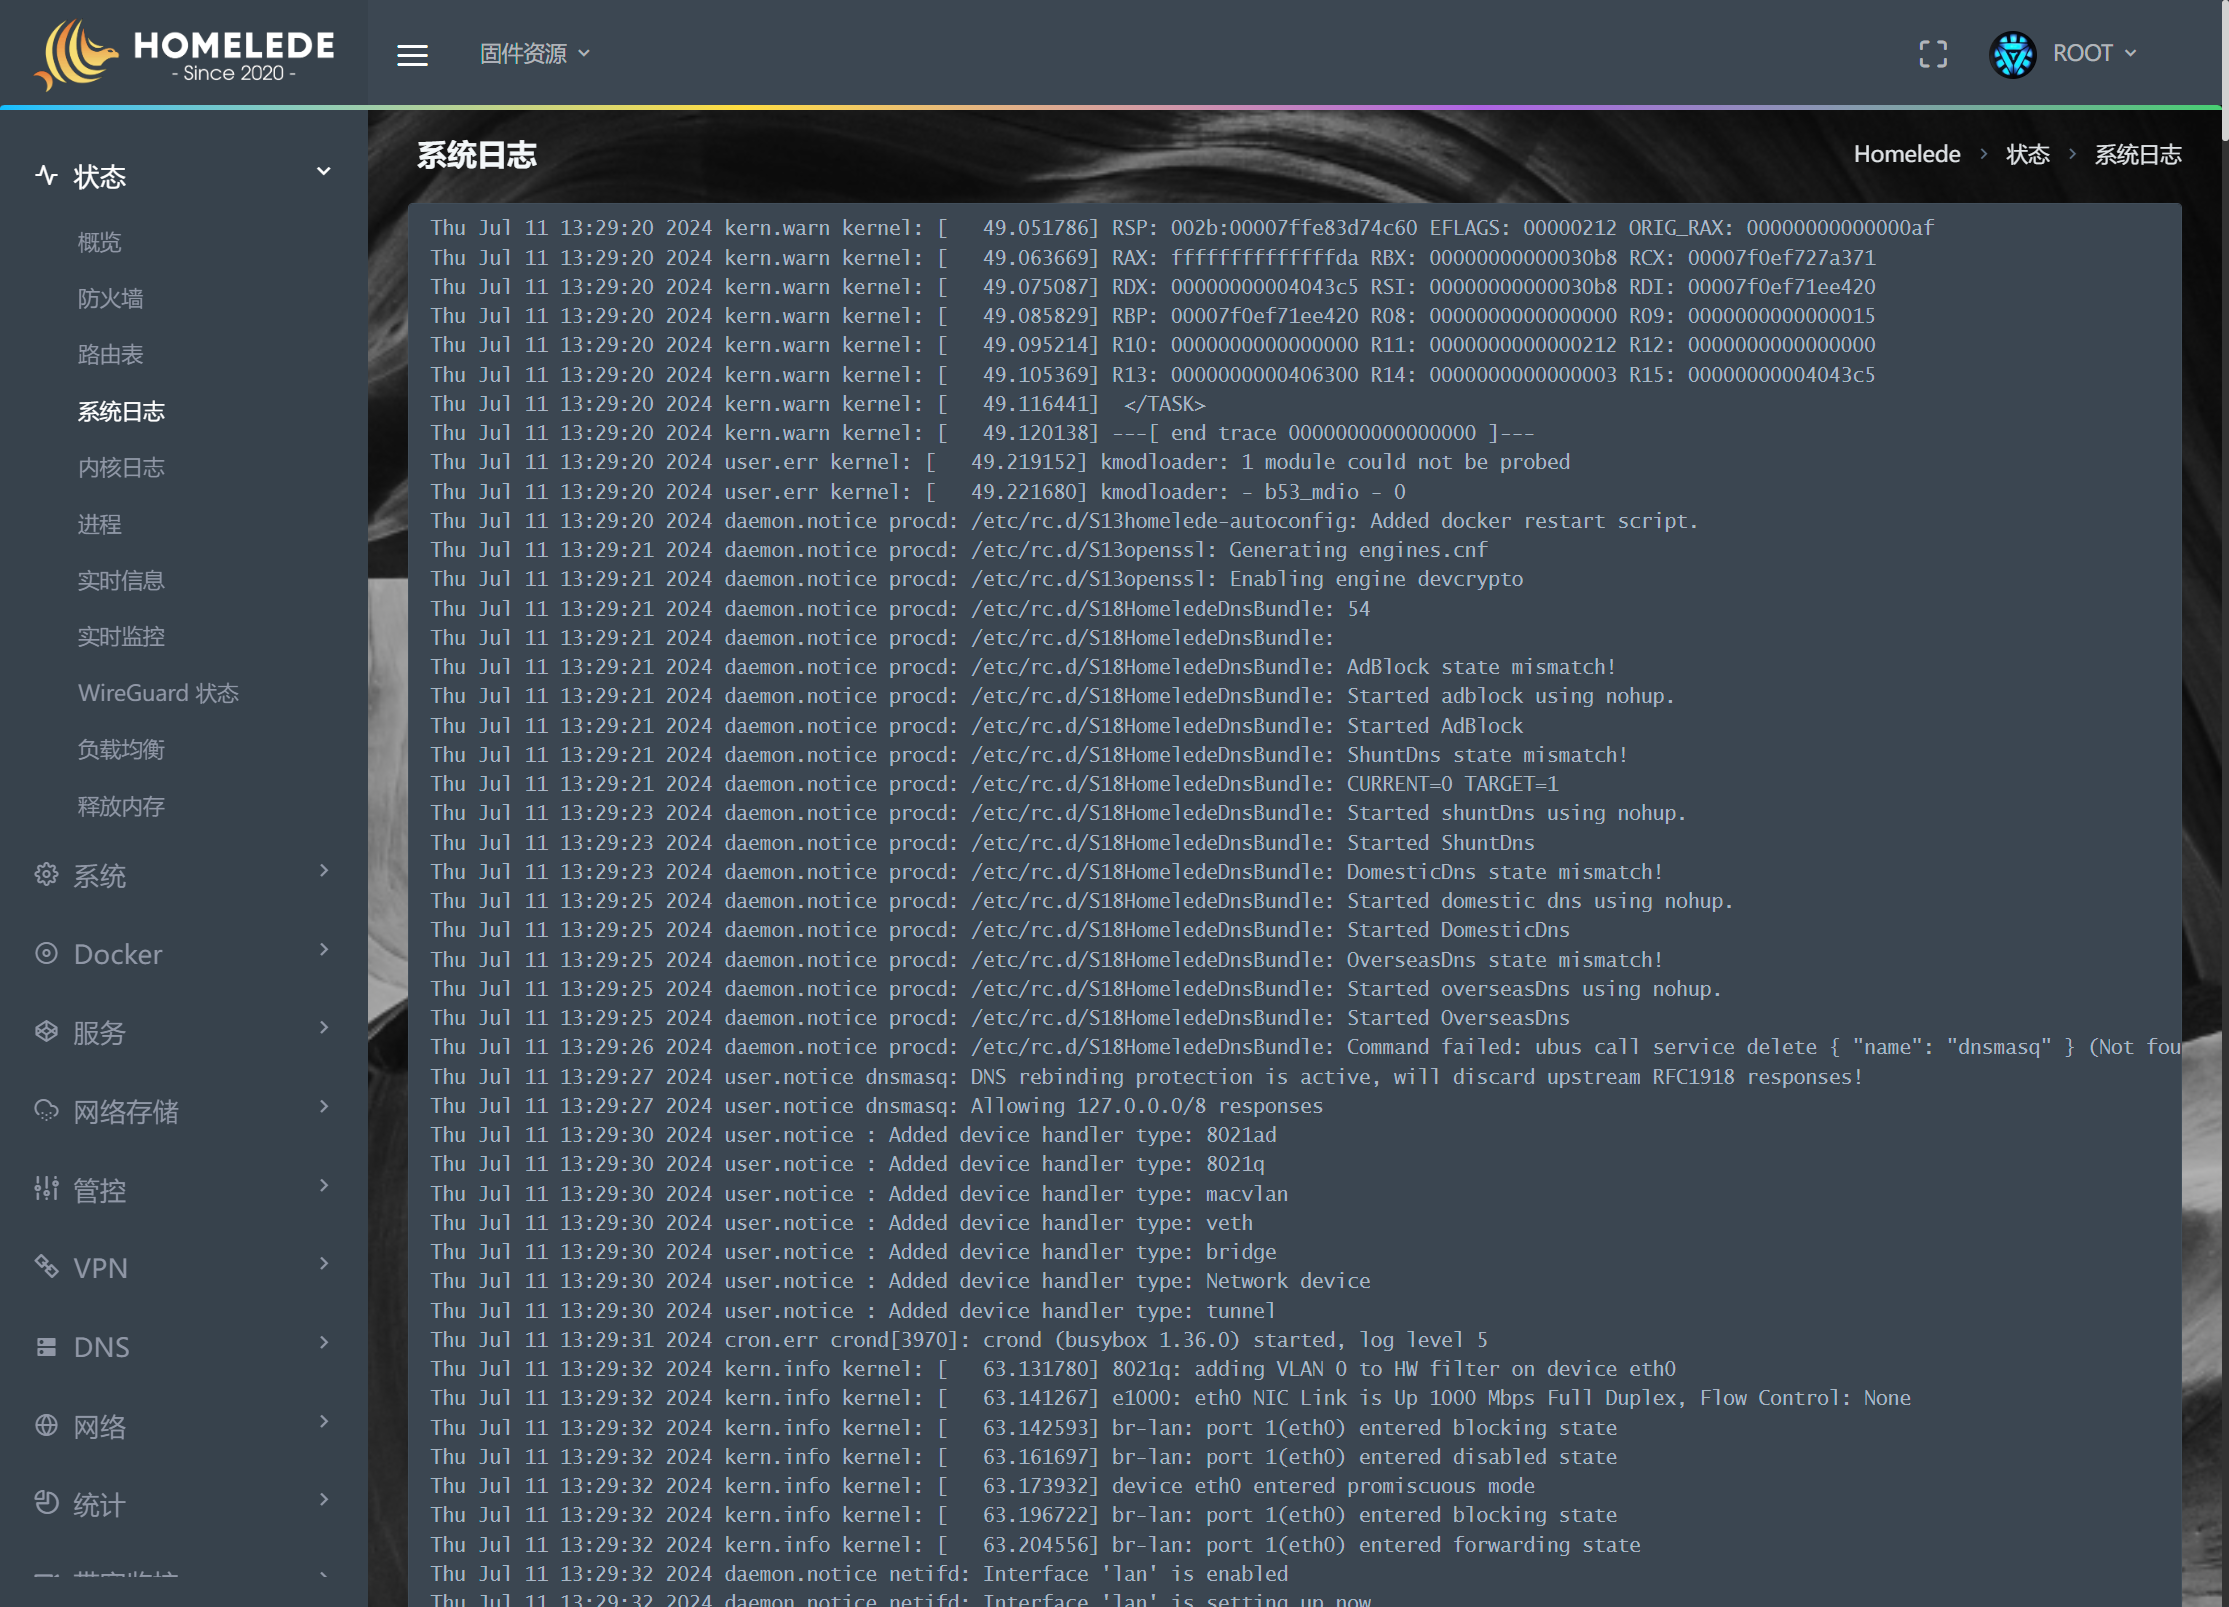The image size is (2229, 1607).
Task: Click the 服务 cube icon
Action: (x=46, y=1031)
